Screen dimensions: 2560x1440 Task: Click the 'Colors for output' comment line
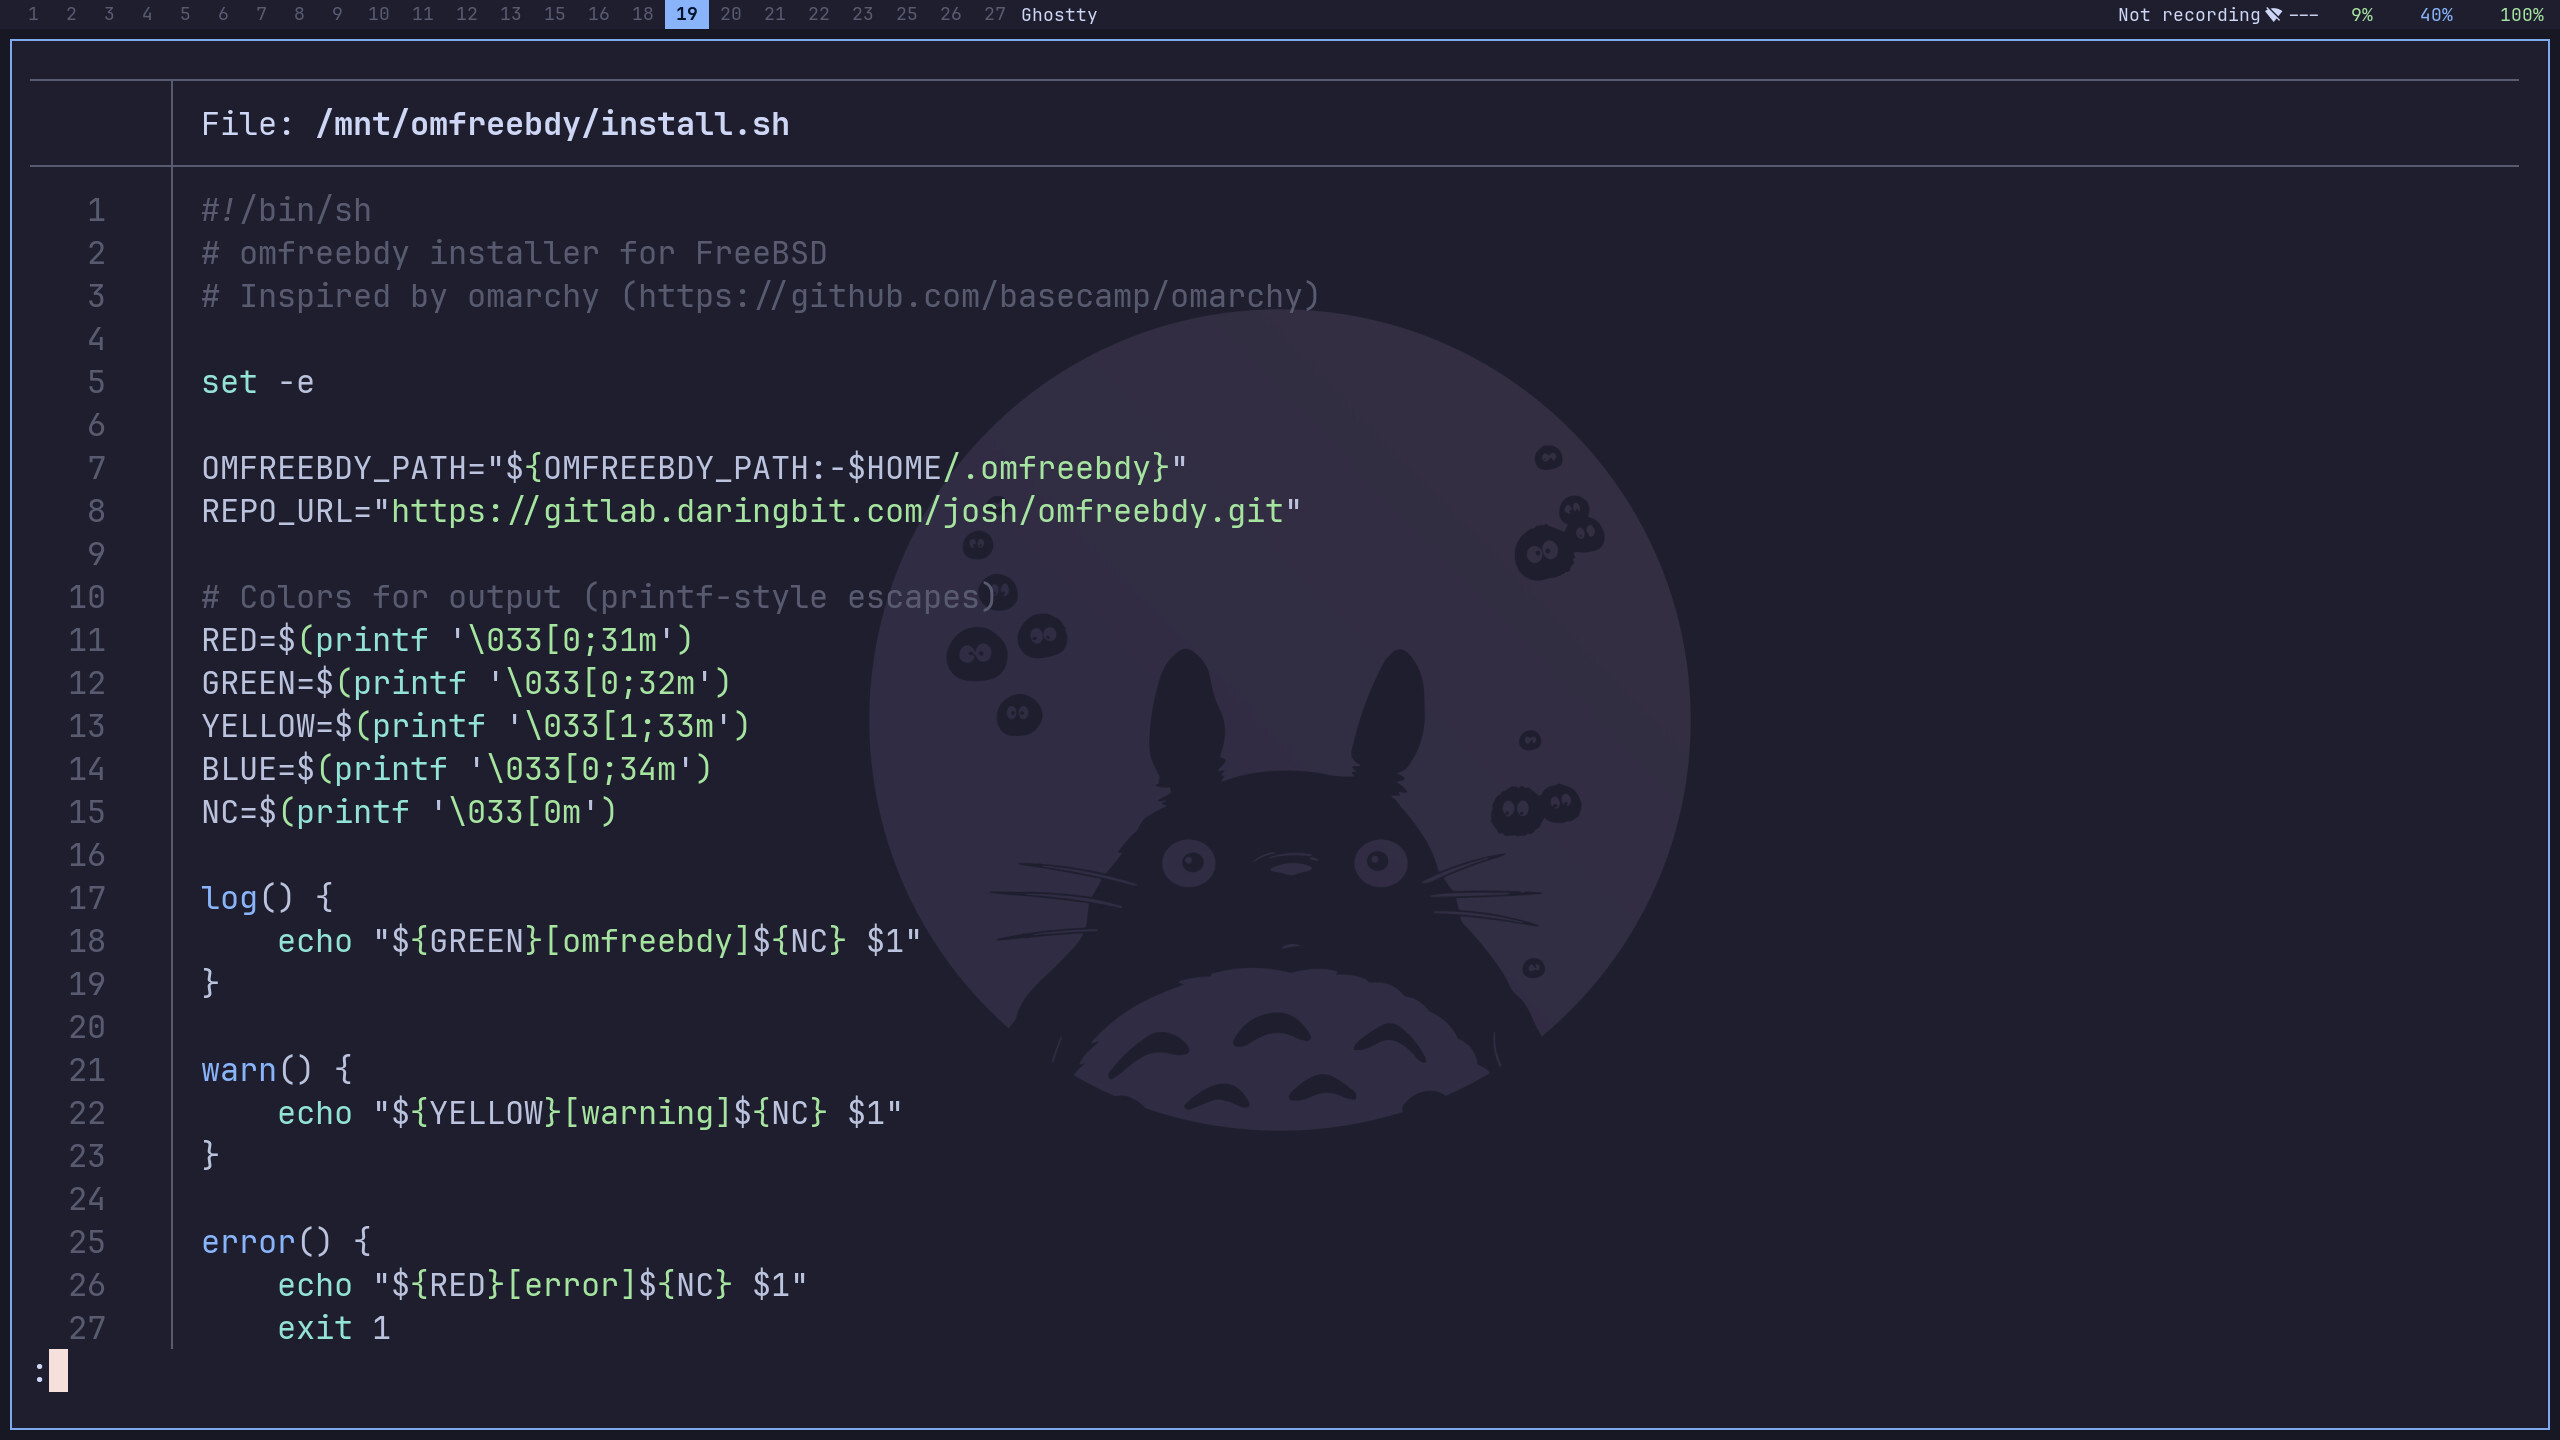coord(599,597)
